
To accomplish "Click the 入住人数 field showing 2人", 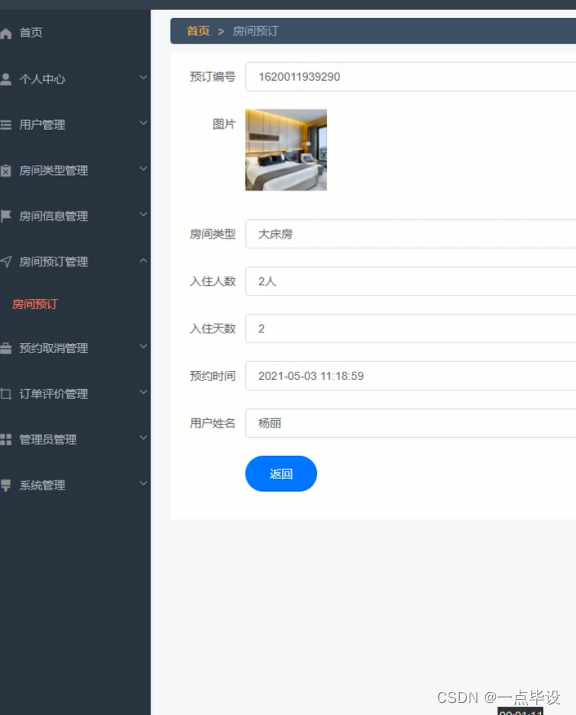I will [x=410, y=281].
